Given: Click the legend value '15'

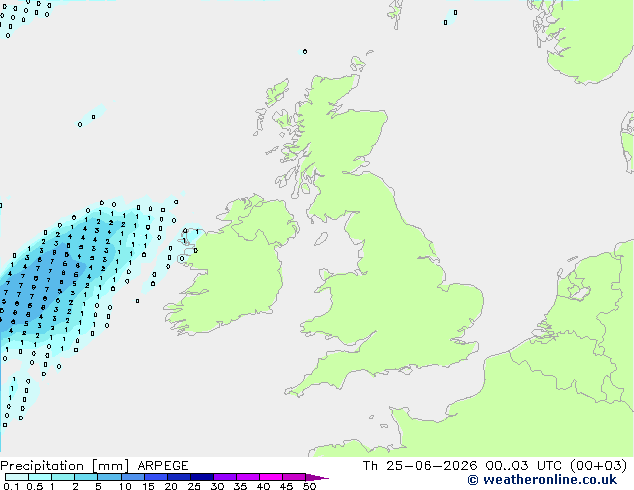Looking at the screenshot, I should 148,486.
